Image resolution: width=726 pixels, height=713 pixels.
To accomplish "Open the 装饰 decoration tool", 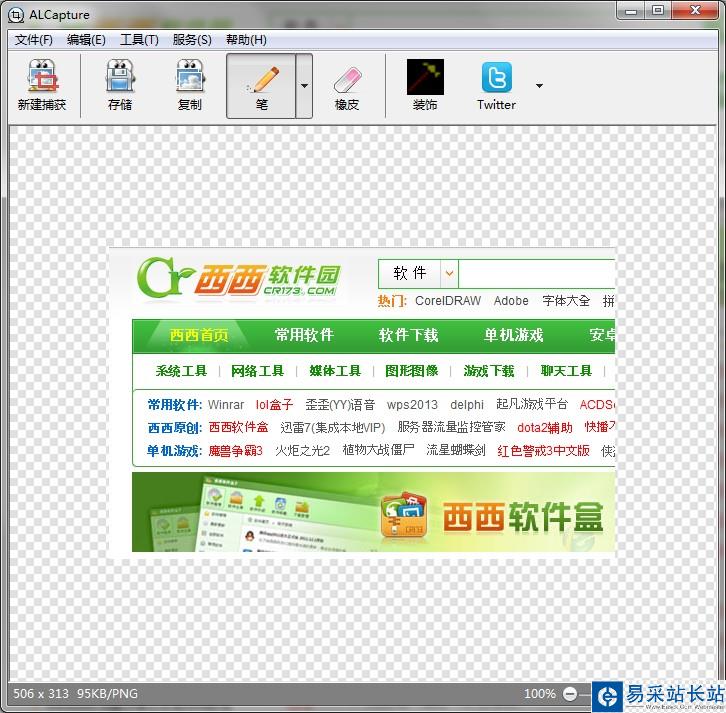I will (x=425, y=86).
